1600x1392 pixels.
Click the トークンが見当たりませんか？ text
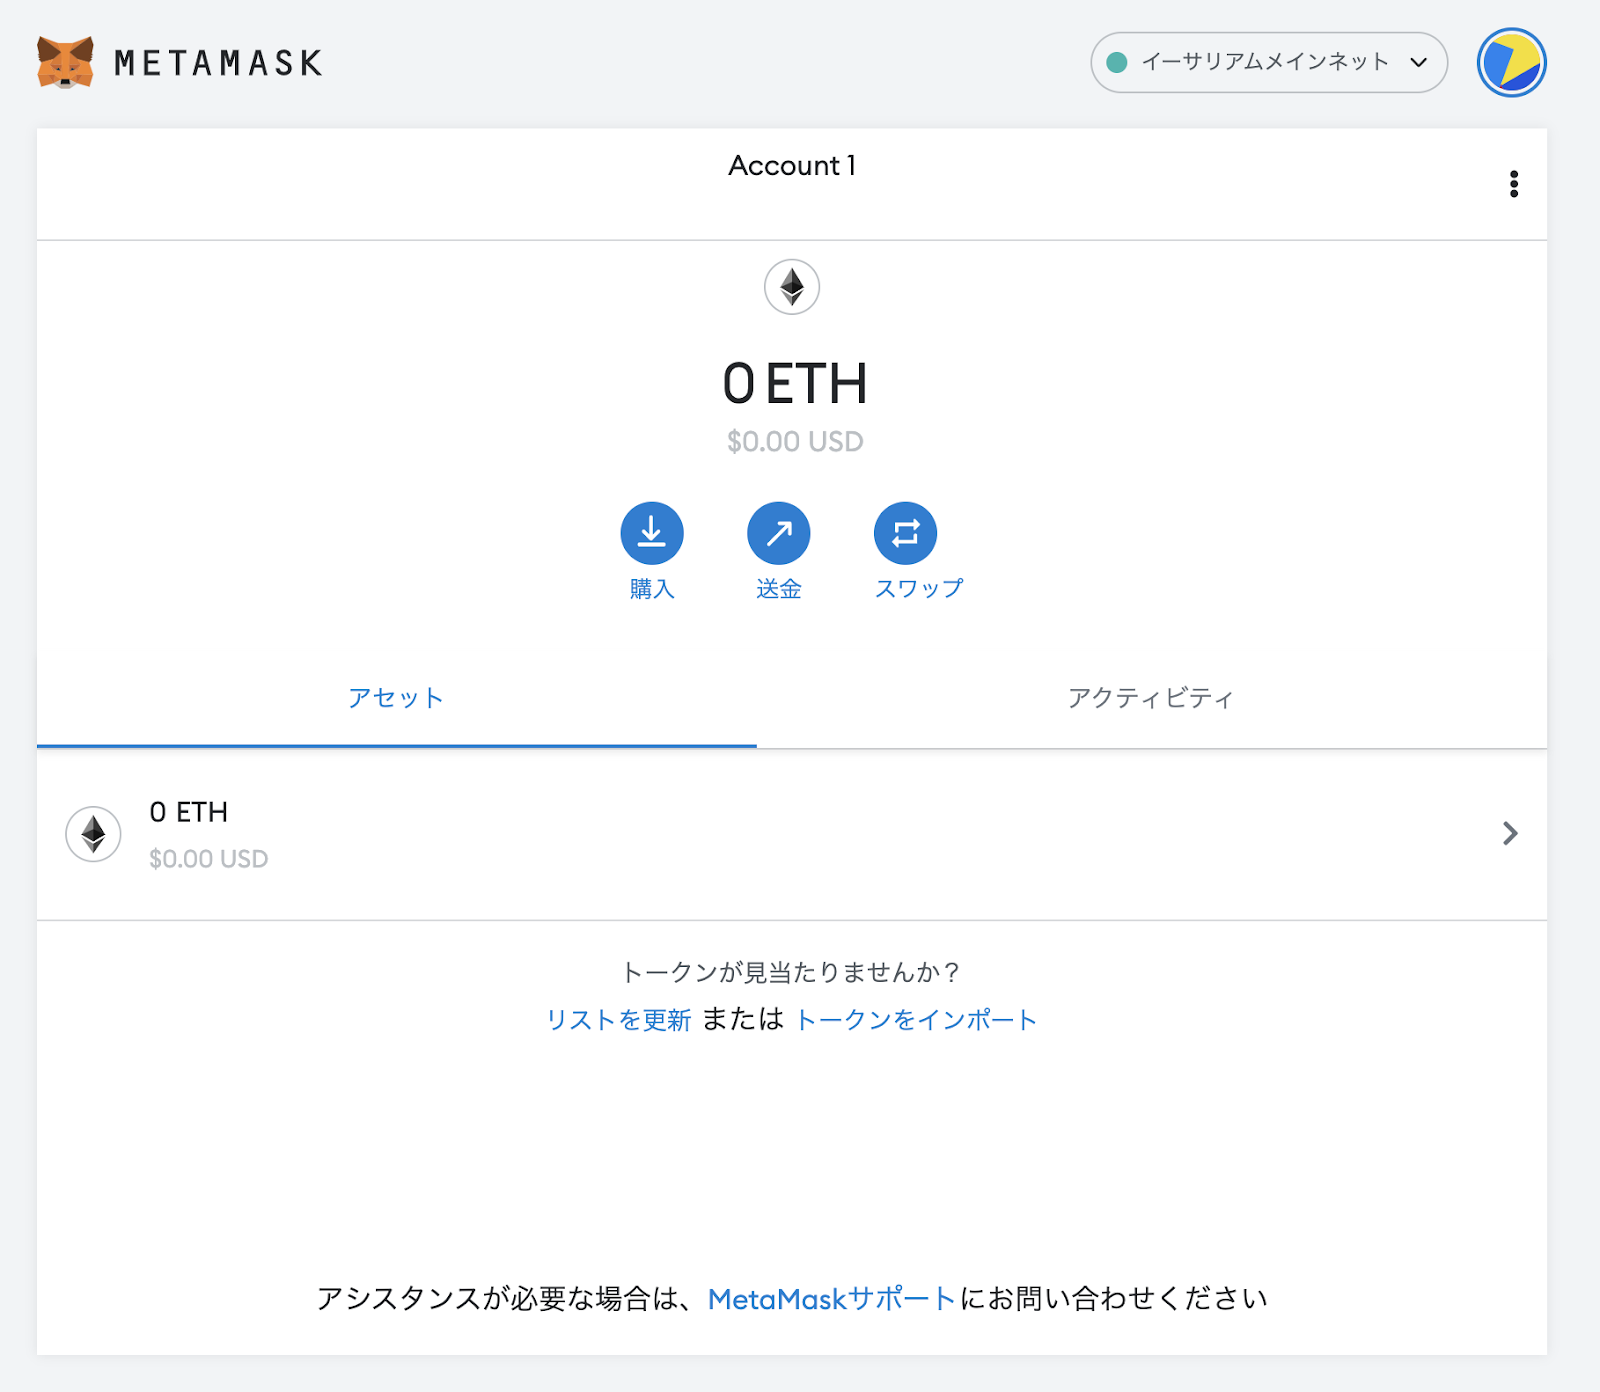[x=791, y=972]
